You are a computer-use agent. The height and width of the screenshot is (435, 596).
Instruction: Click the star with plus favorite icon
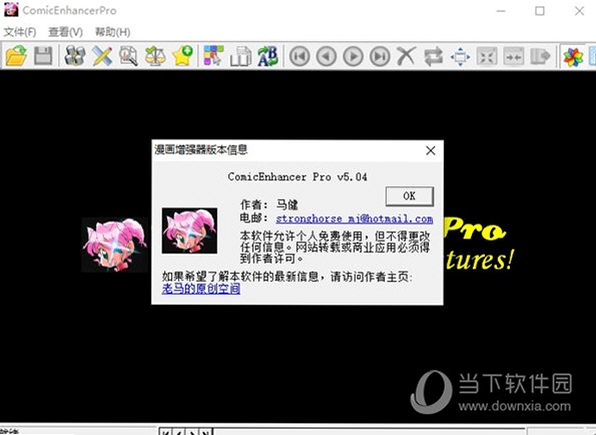(182, 56)
